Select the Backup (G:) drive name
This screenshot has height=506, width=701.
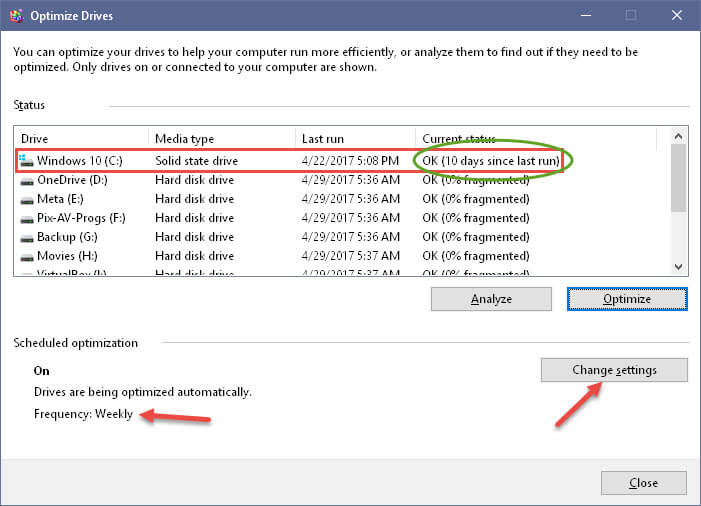pos(67,237)
